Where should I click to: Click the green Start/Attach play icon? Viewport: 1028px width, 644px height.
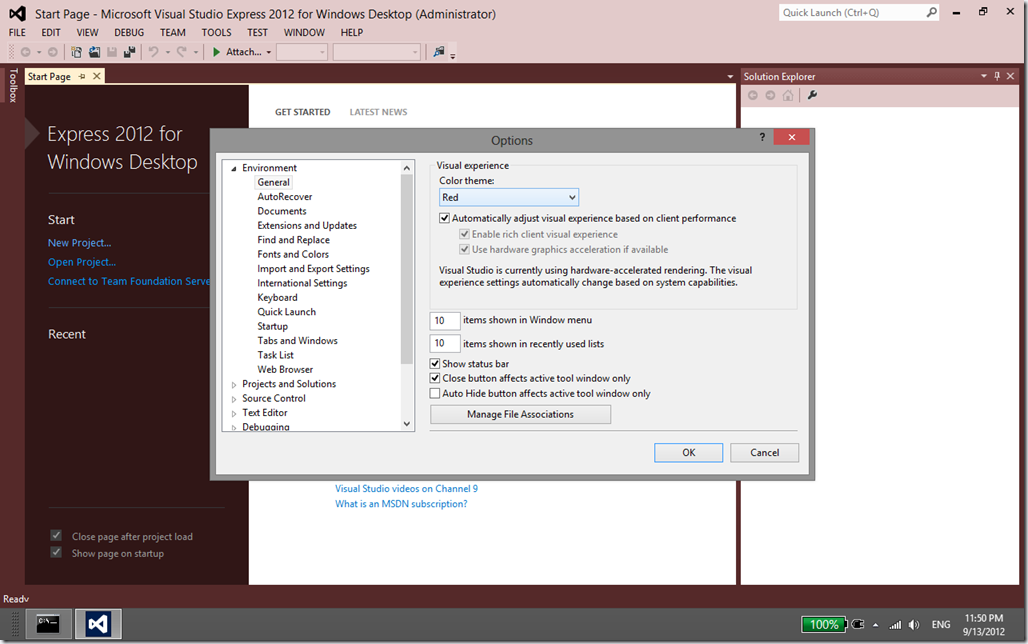click(216, 52)
